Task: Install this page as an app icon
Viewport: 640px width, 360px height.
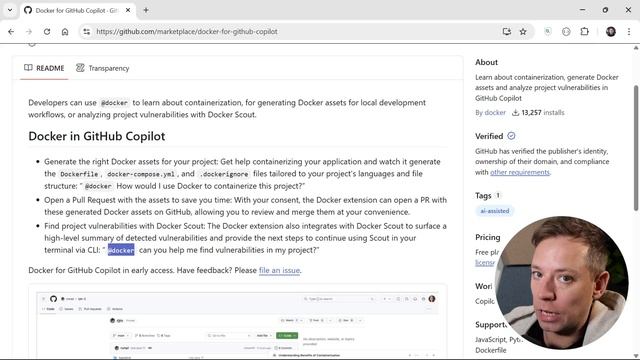Action: [507, 31]
